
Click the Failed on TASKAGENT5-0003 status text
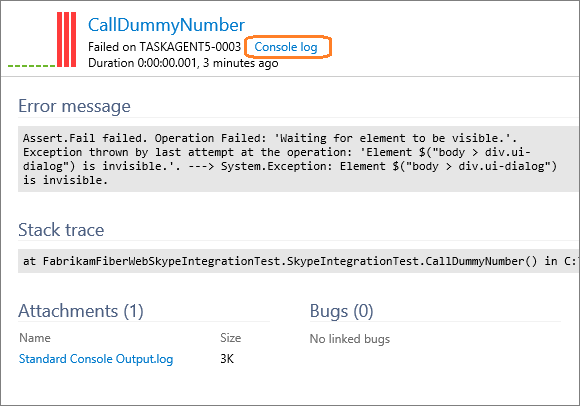pyautogui.click(x=164, y=47)
